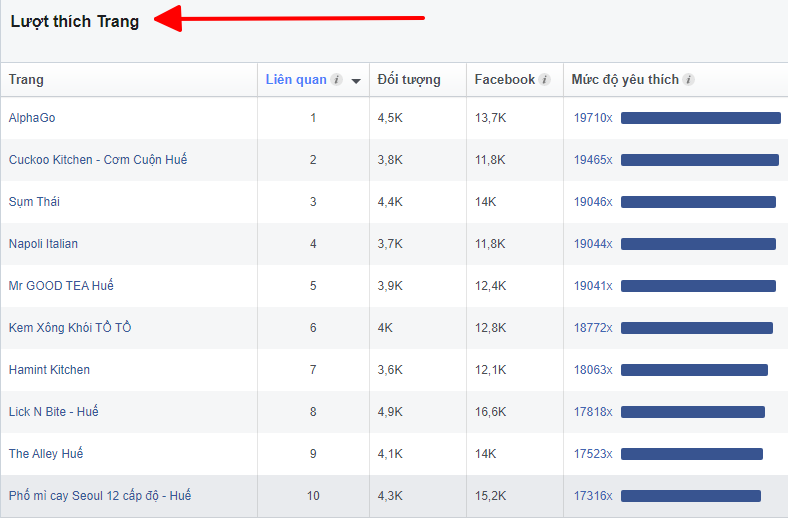Open the Napoli Italian page link
Viewport: 788px width, 518px height.
click(43, 244)
